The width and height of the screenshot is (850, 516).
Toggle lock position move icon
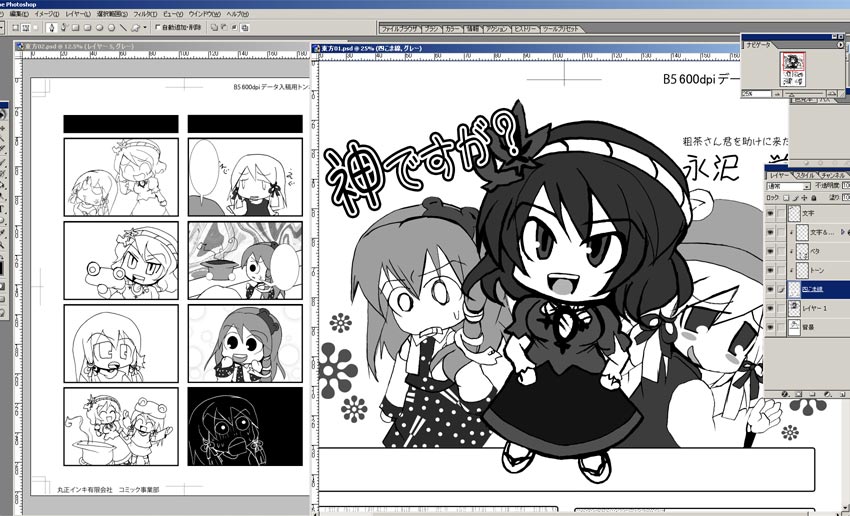tap(804, 198)
